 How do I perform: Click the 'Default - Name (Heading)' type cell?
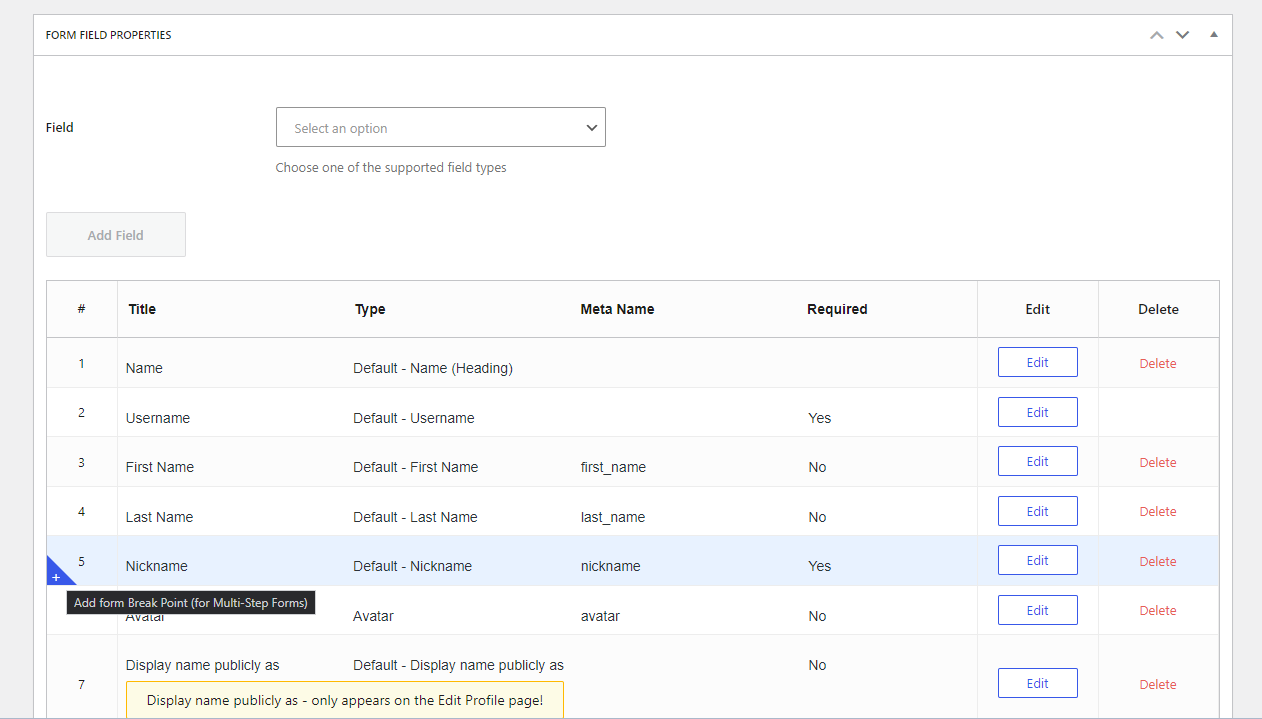(x=433, y=368)
